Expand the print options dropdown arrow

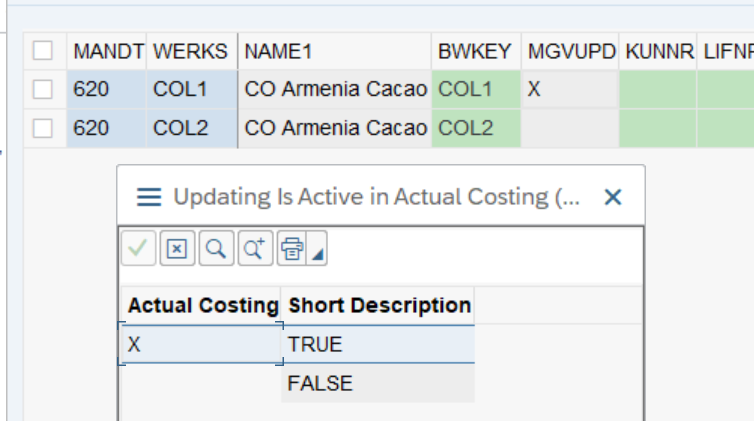click(x=317, y=255)
